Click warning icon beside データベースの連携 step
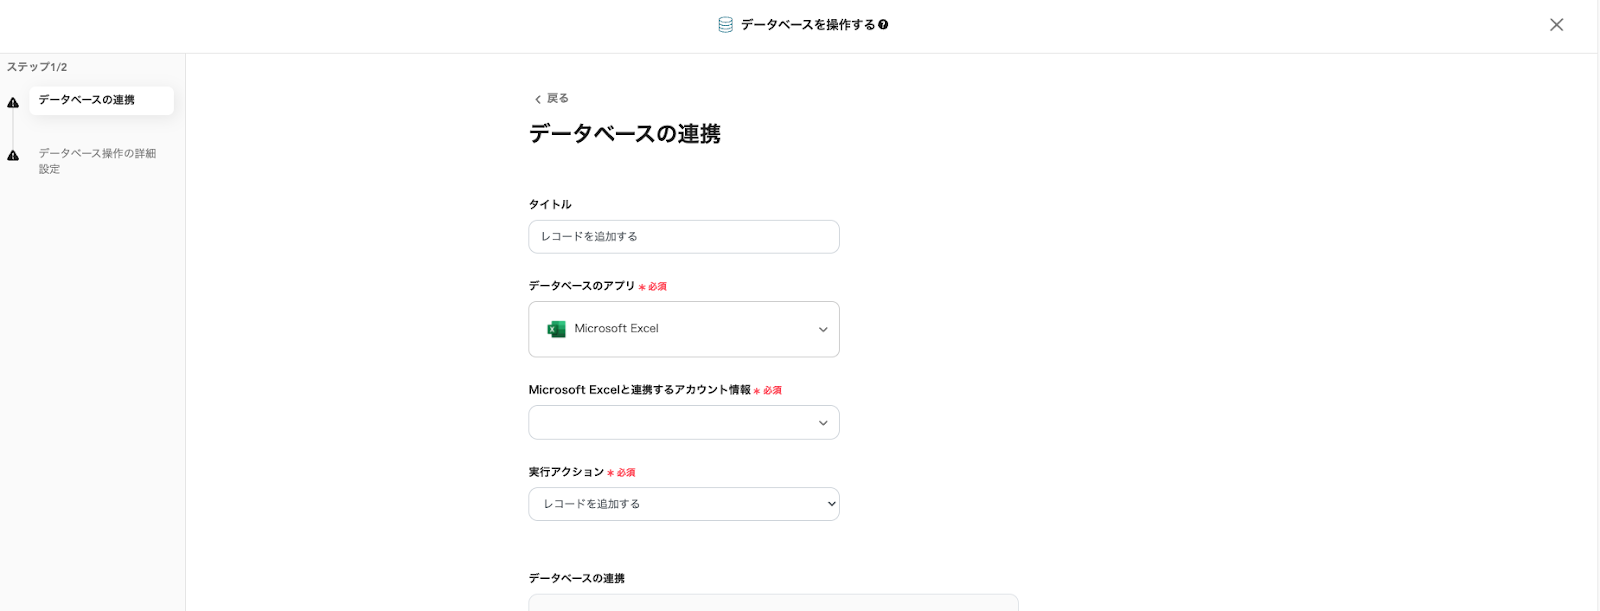This screenshot has width=1600, height=611. (x=13, y=103)
